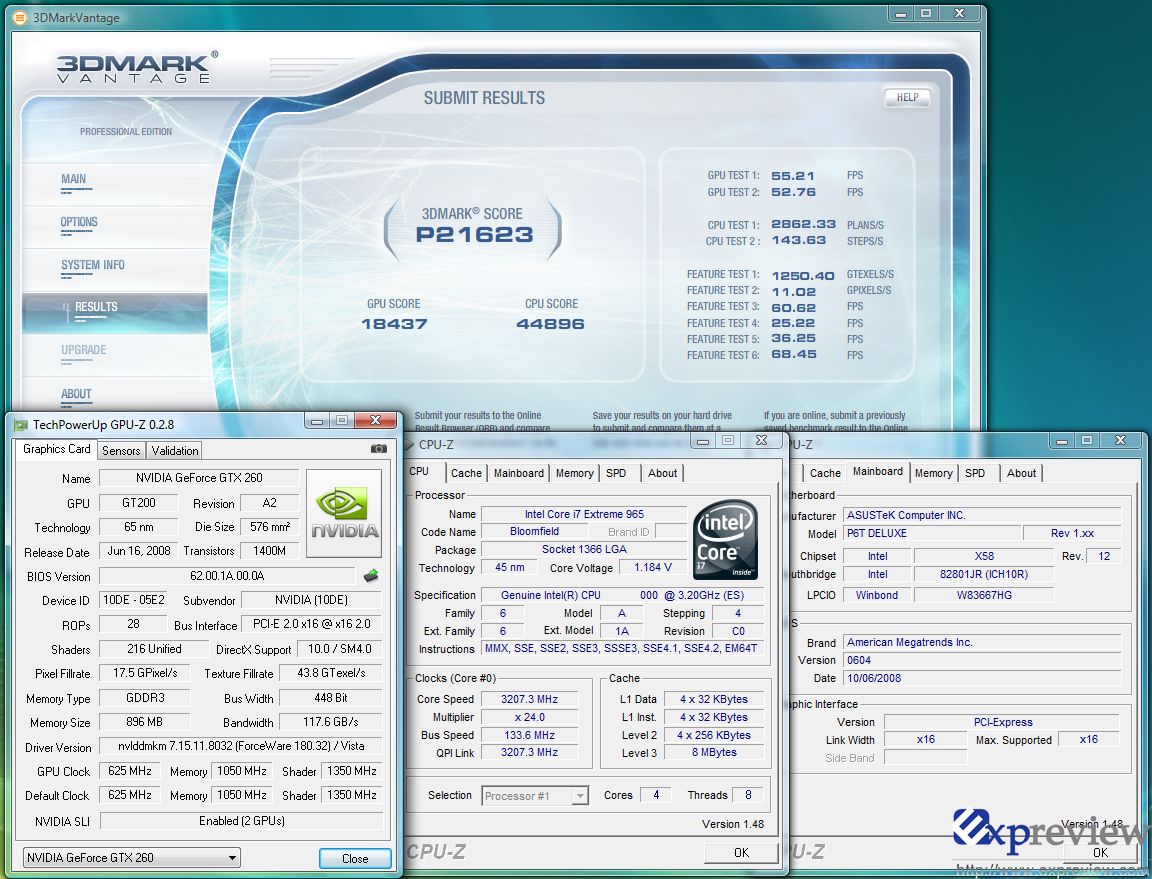Click the Driver Version field in GPU-Z

[241, 746]
